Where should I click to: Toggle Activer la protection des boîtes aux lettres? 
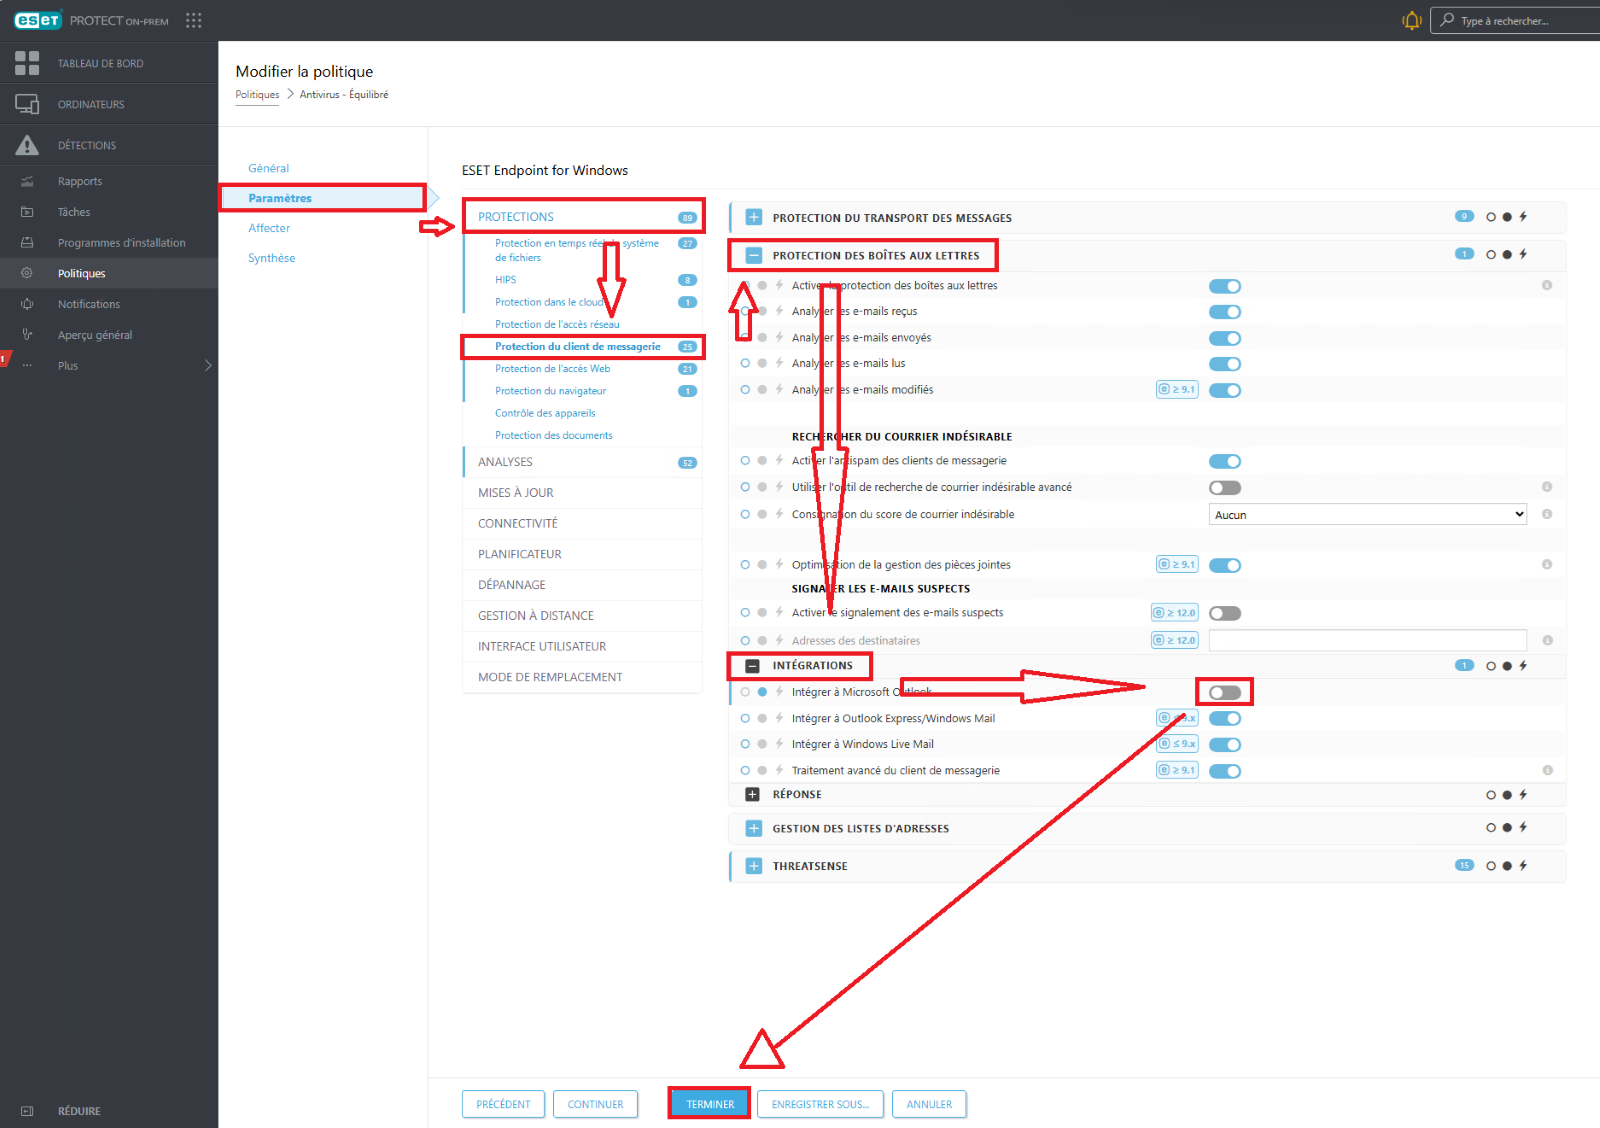tap(1225, 286)
